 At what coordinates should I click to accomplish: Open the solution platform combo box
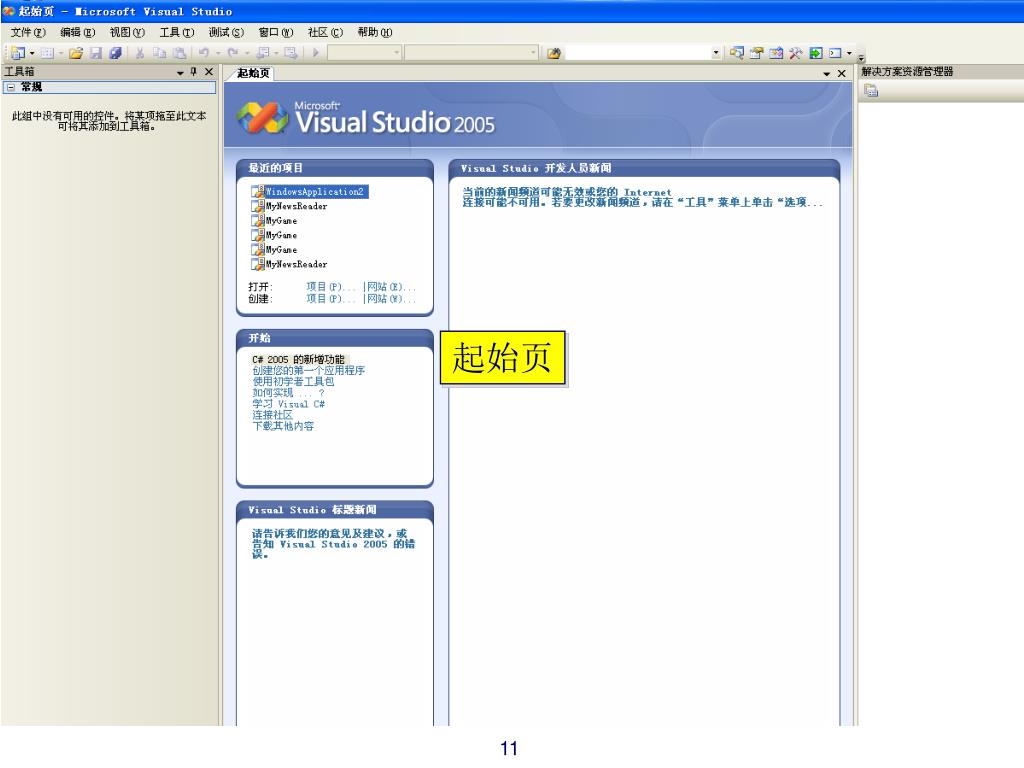pos(472,53)
